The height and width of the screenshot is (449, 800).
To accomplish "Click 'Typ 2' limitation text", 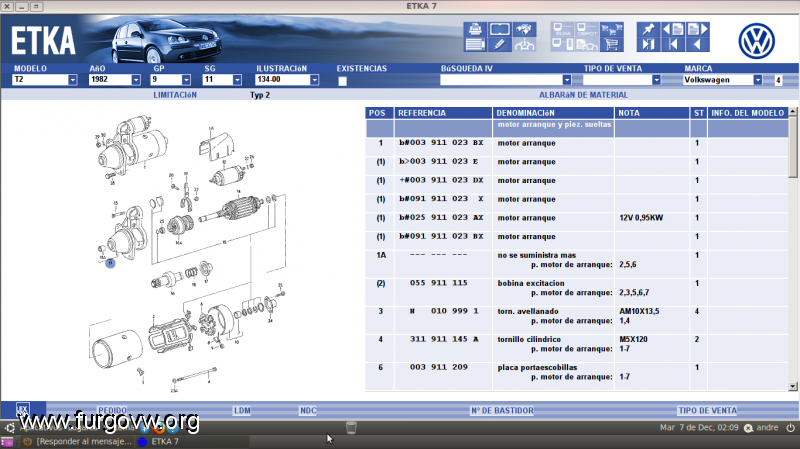I will tap(260, 95).
